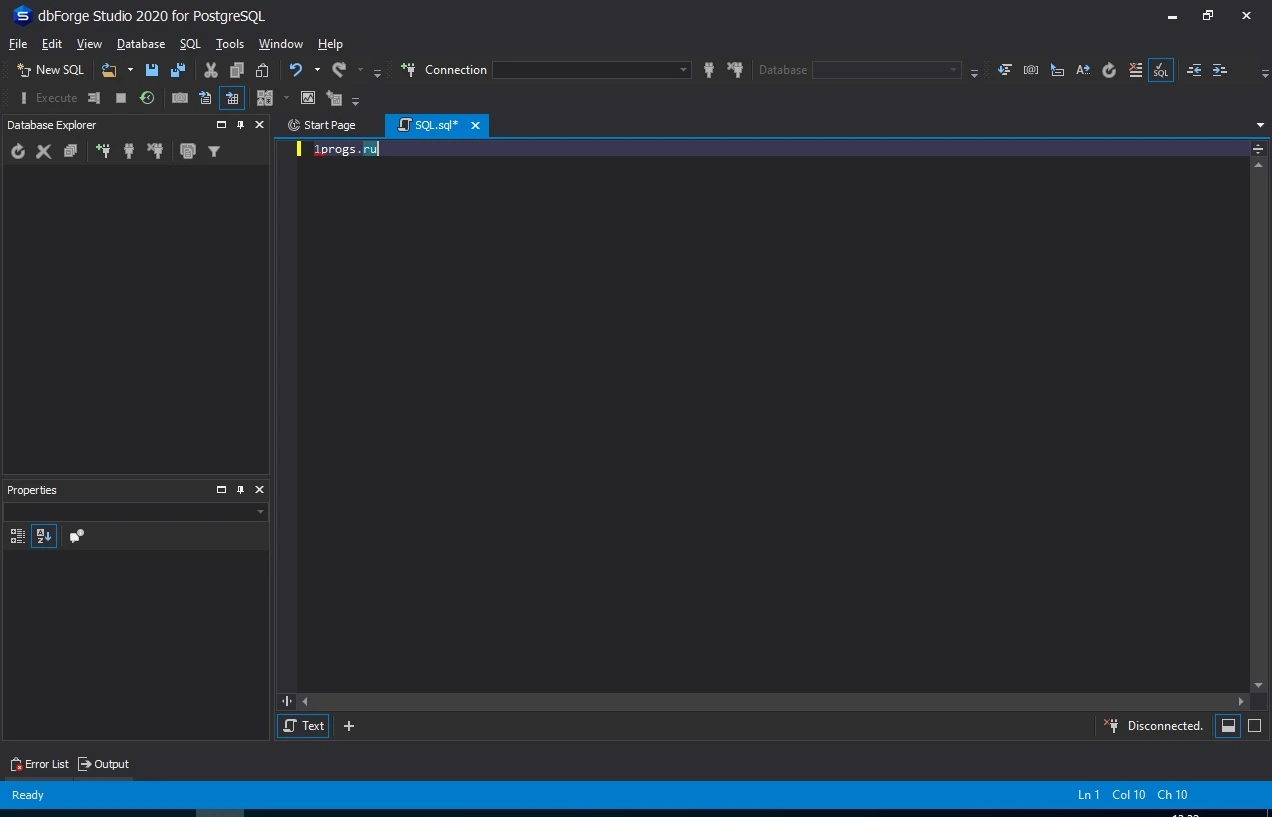This screenshot has width=1272, height=817.
Task: Open the Edit menu
Action: [x=52, y=44]
